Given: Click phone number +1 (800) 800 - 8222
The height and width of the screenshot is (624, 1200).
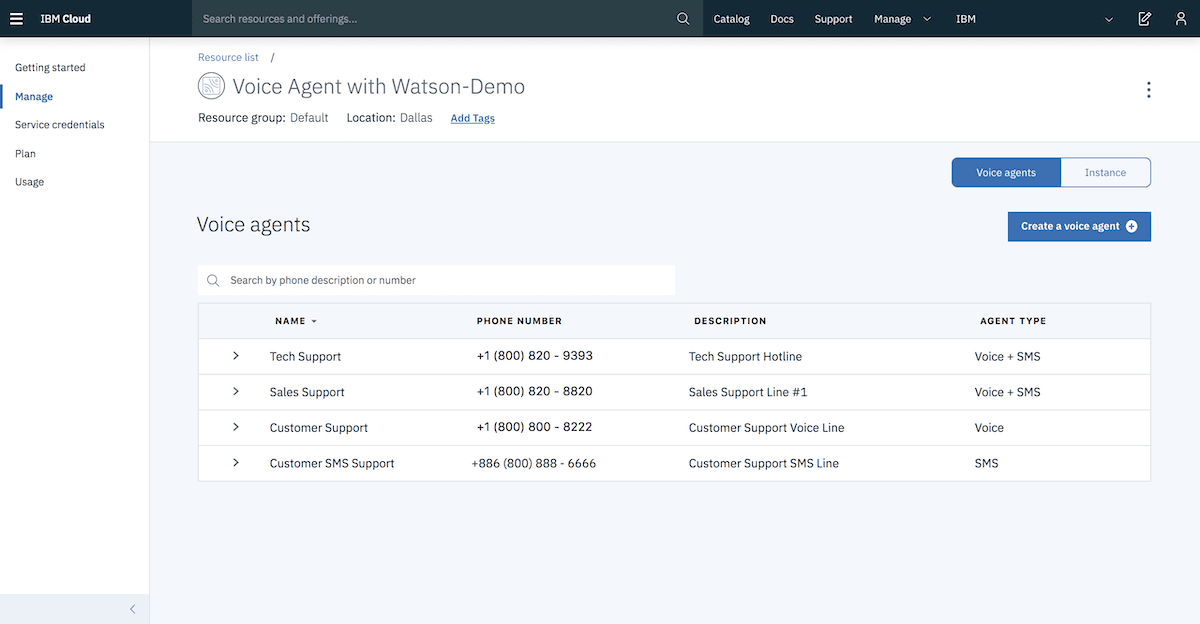Looking at the screenshot, I should (x=535, y=427).
